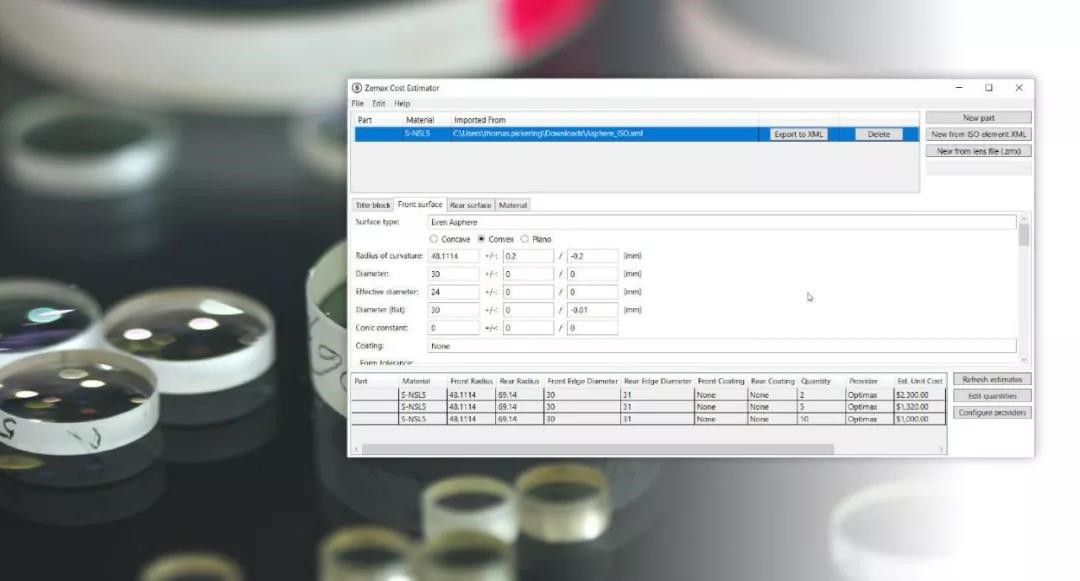Delete the S-NSL5 part row
1080x581 pixels.
point(878,134)
